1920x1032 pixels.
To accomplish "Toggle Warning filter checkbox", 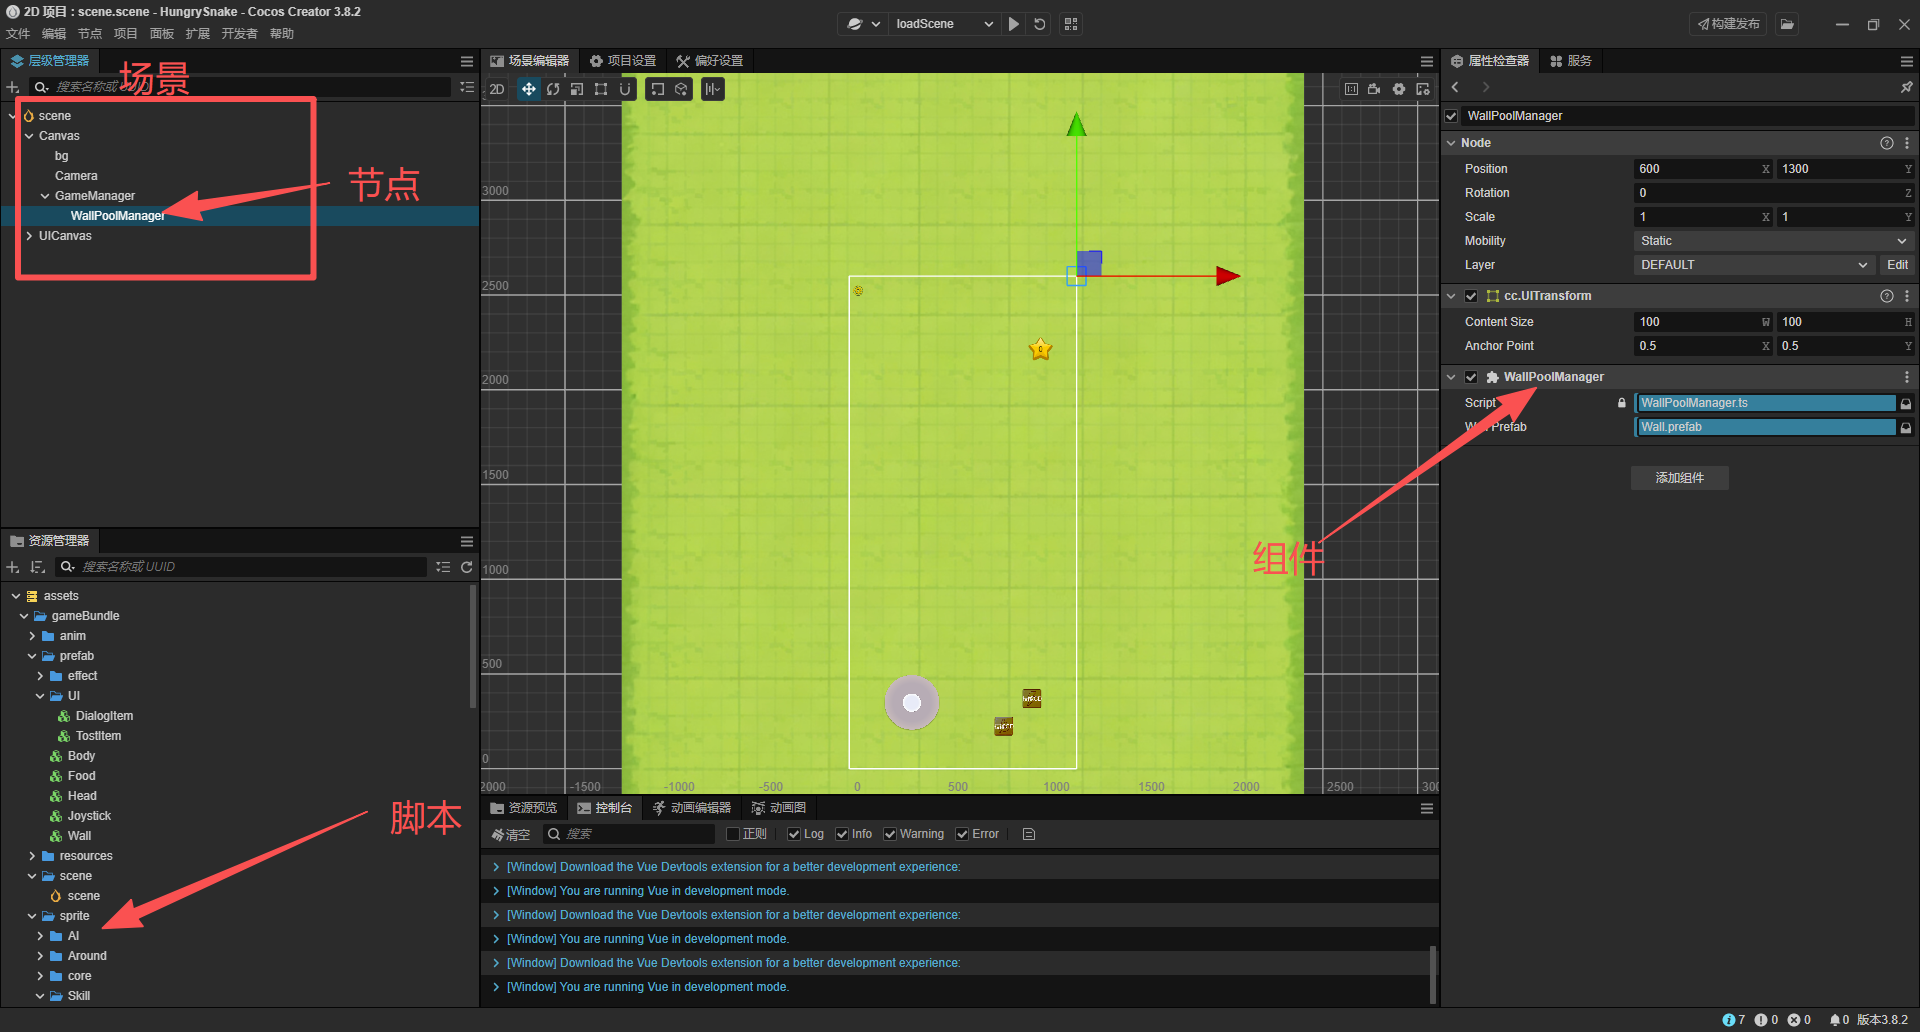I will coord(890,834).
